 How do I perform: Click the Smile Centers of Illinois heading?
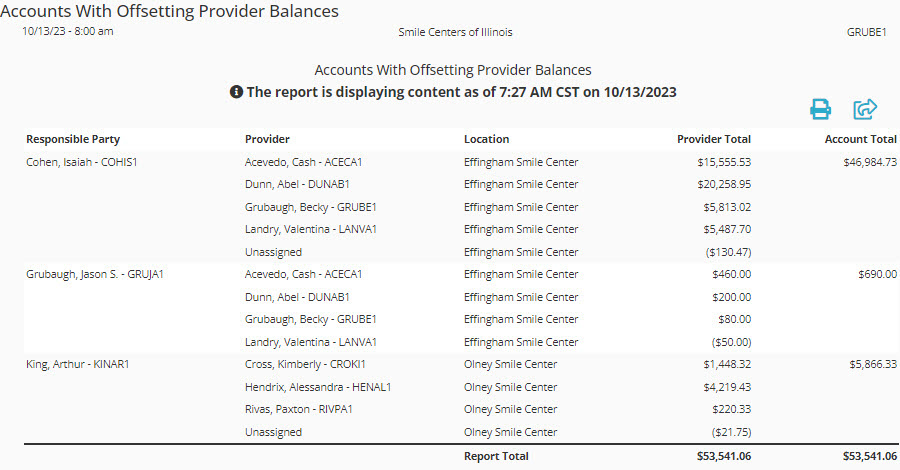click(x=455, y=32)
